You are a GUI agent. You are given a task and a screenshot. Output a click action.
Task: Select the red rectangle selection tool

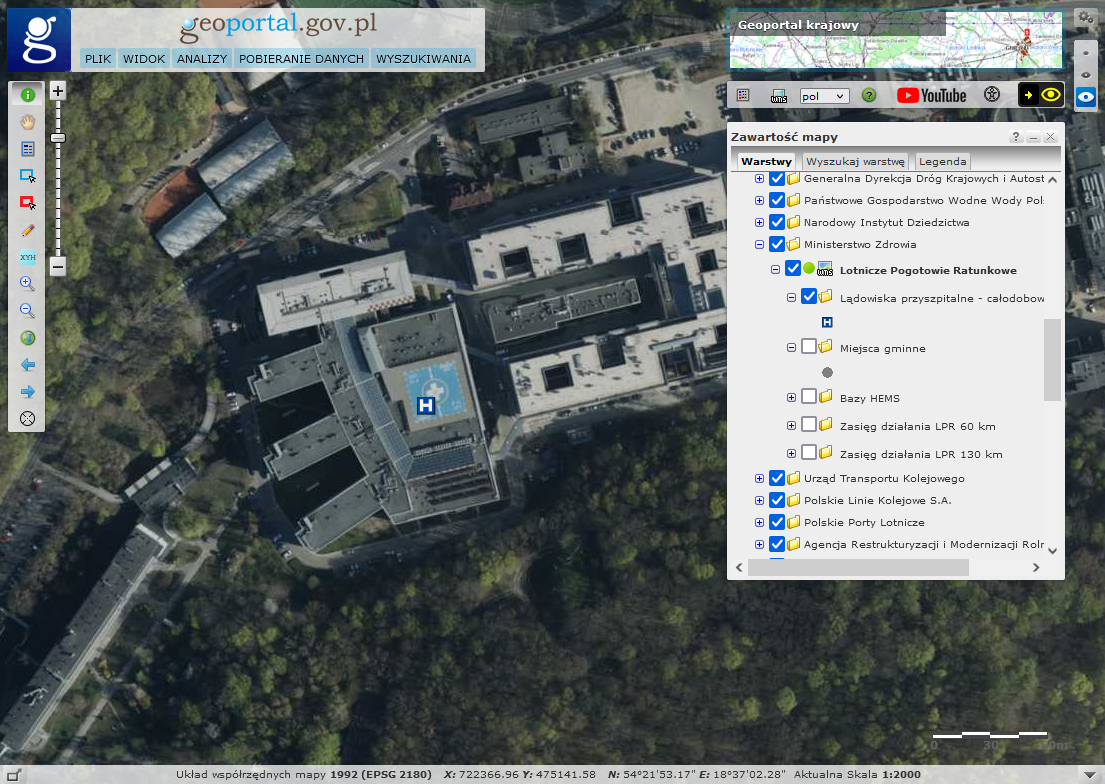(27, 203)
